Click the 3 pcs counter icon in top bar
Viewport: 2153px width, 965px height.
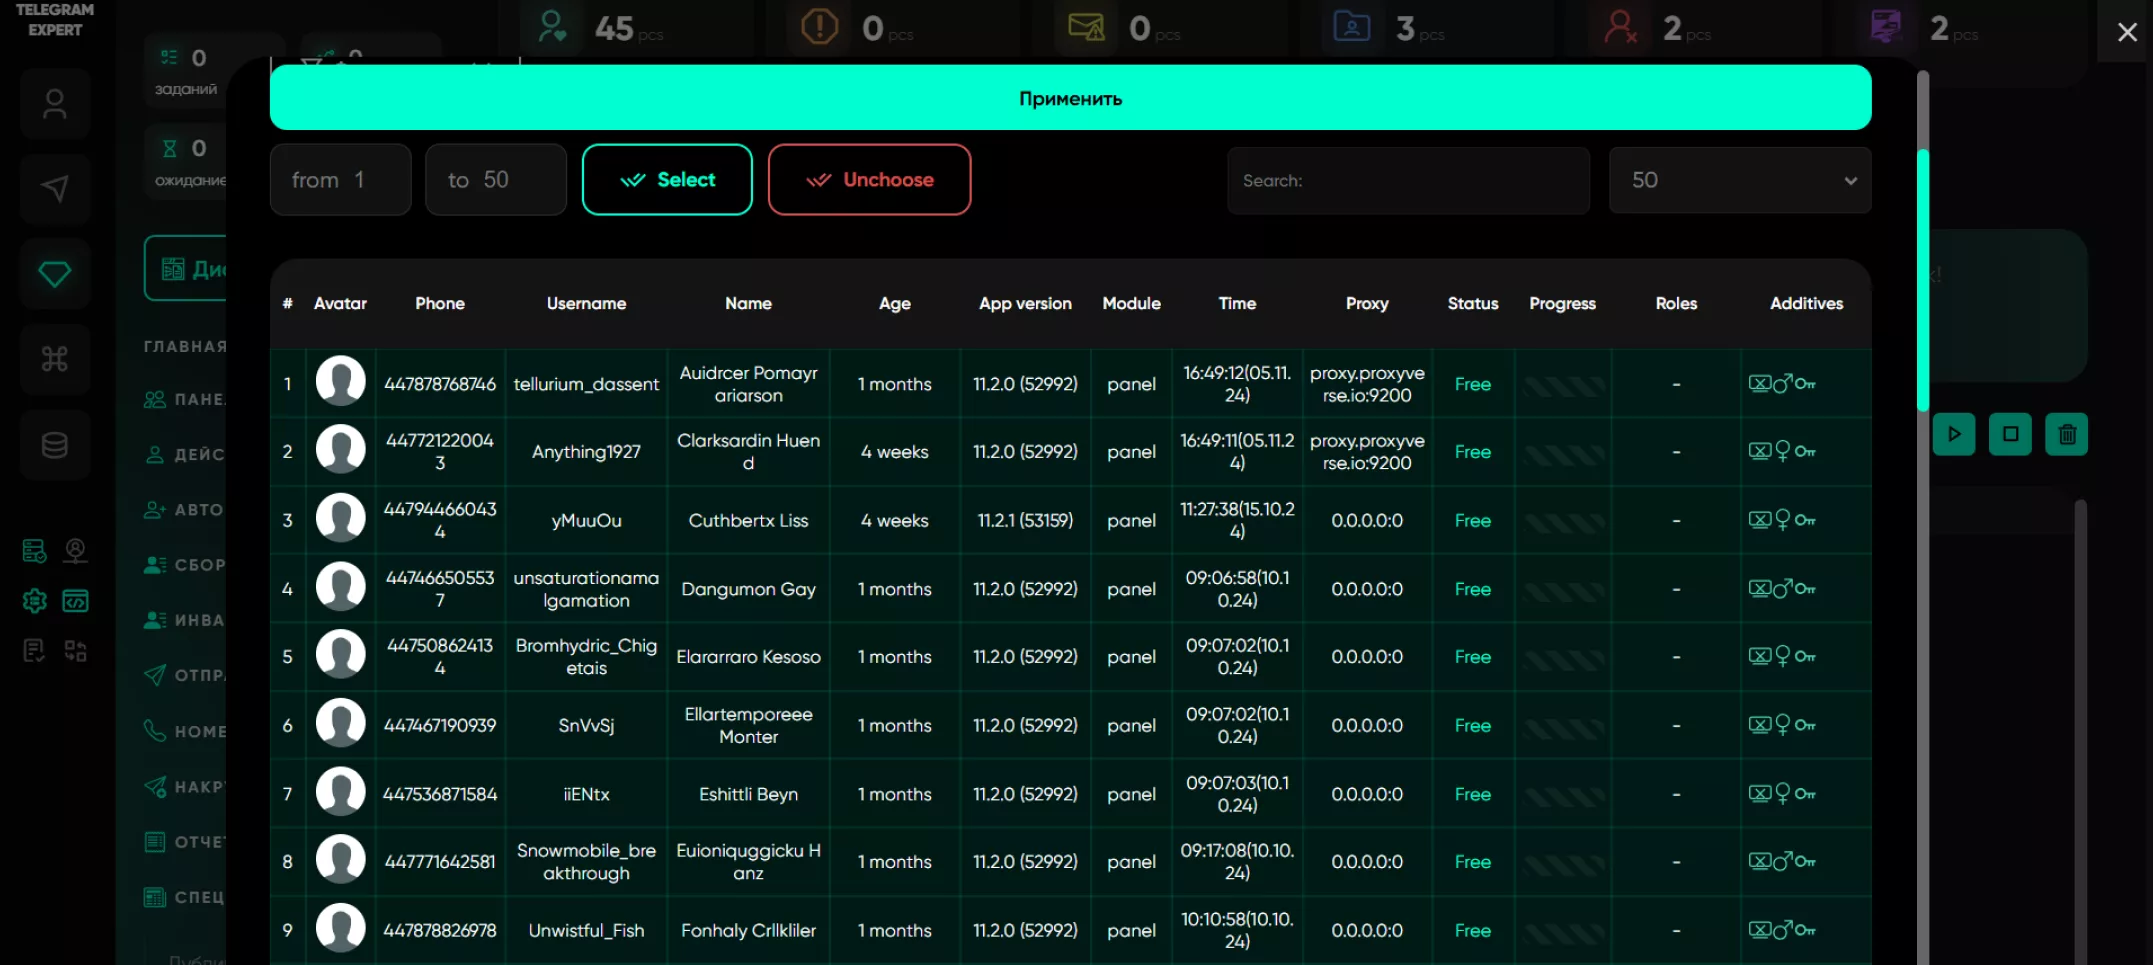click(1352, 26)
